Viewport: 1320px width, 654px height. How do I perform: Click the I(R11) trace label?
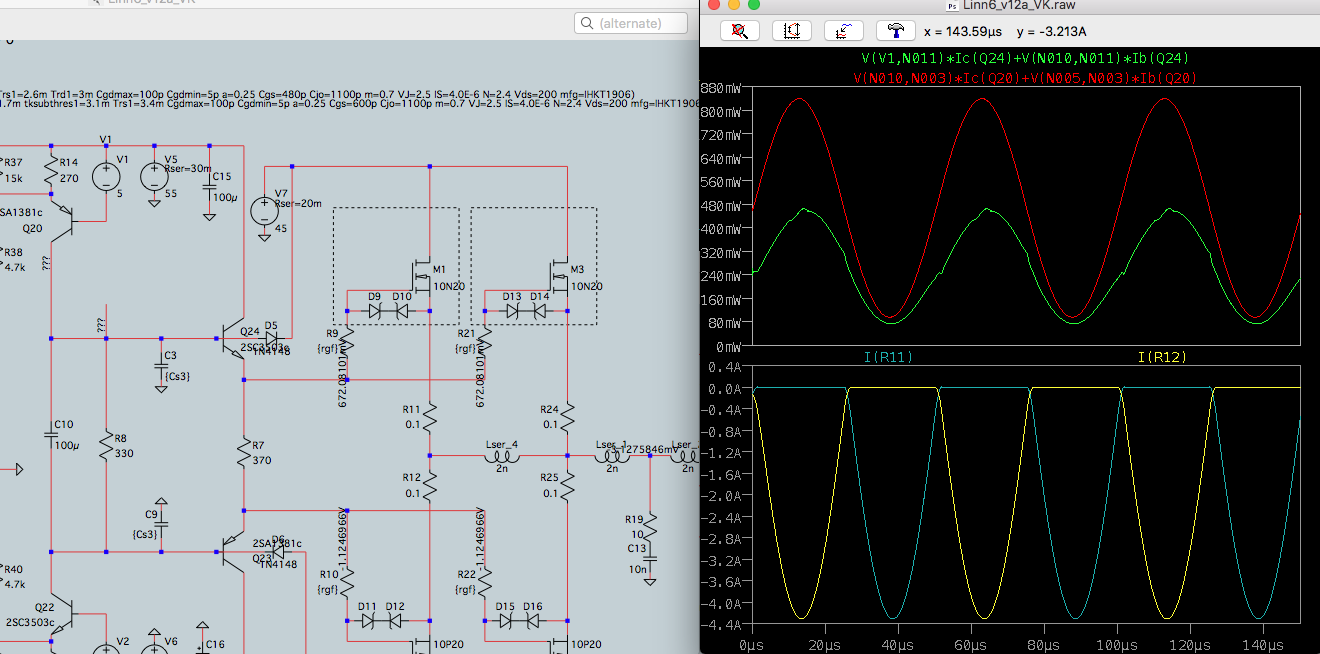(888, 357)
